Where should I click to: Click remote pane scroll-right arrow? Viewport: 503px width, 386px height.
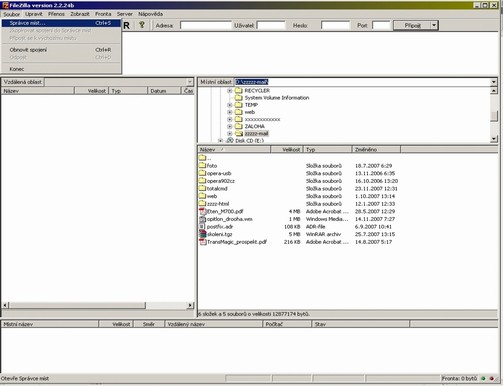tap(190, 305)
